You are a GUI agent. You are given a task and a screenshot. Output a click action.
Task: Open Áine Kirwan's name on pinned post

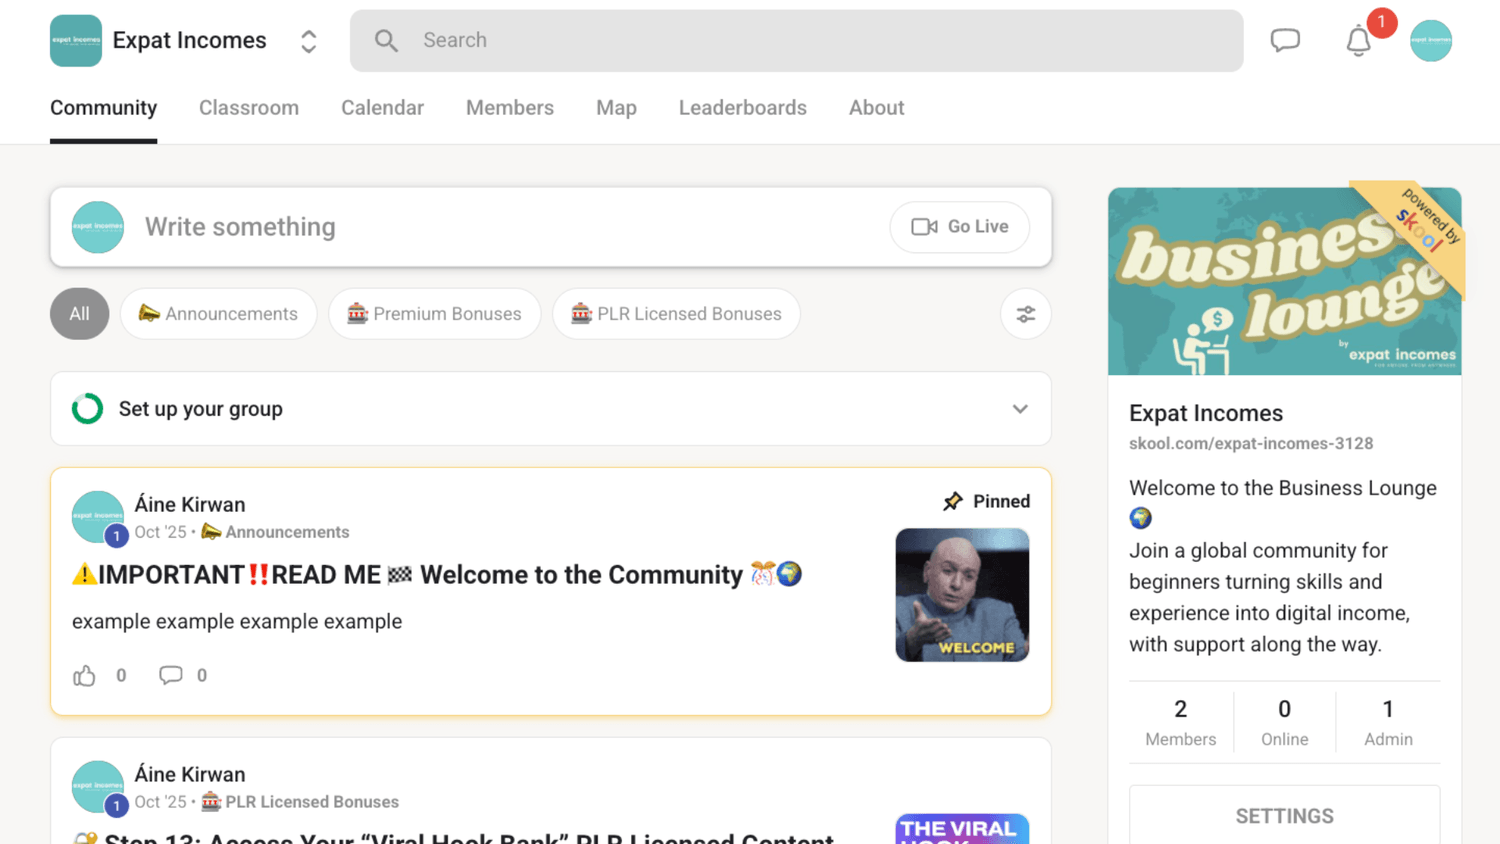[190, 505]
